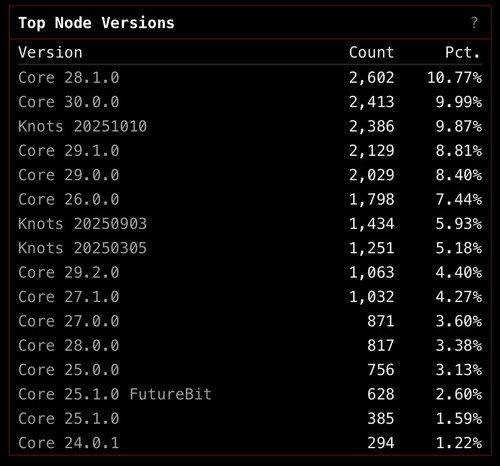The width and height of the screenshot is (500, 466).
Task: Select the Core 27.0.0 row label
Action: pyautogui.click(x=69, y=321)
